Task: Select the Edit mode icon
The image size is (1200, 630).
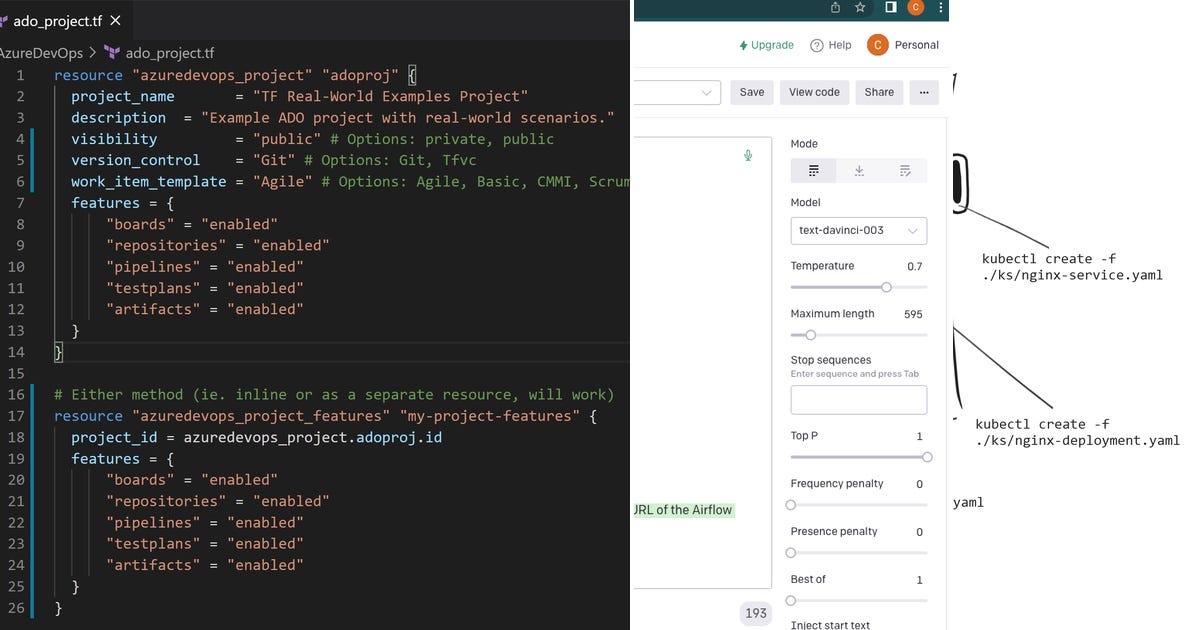Action: 905,171
